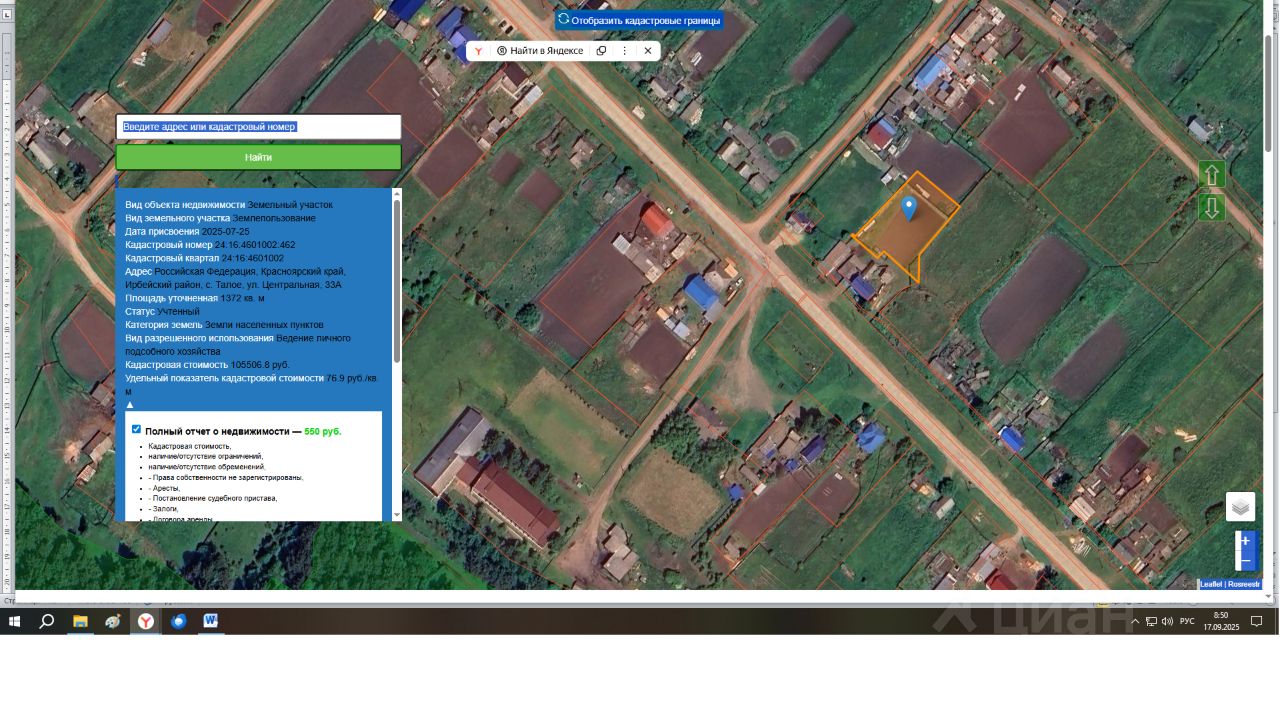1280x720 pixels.
Task: Open Windows taskbar search
Action: point(47,621)
